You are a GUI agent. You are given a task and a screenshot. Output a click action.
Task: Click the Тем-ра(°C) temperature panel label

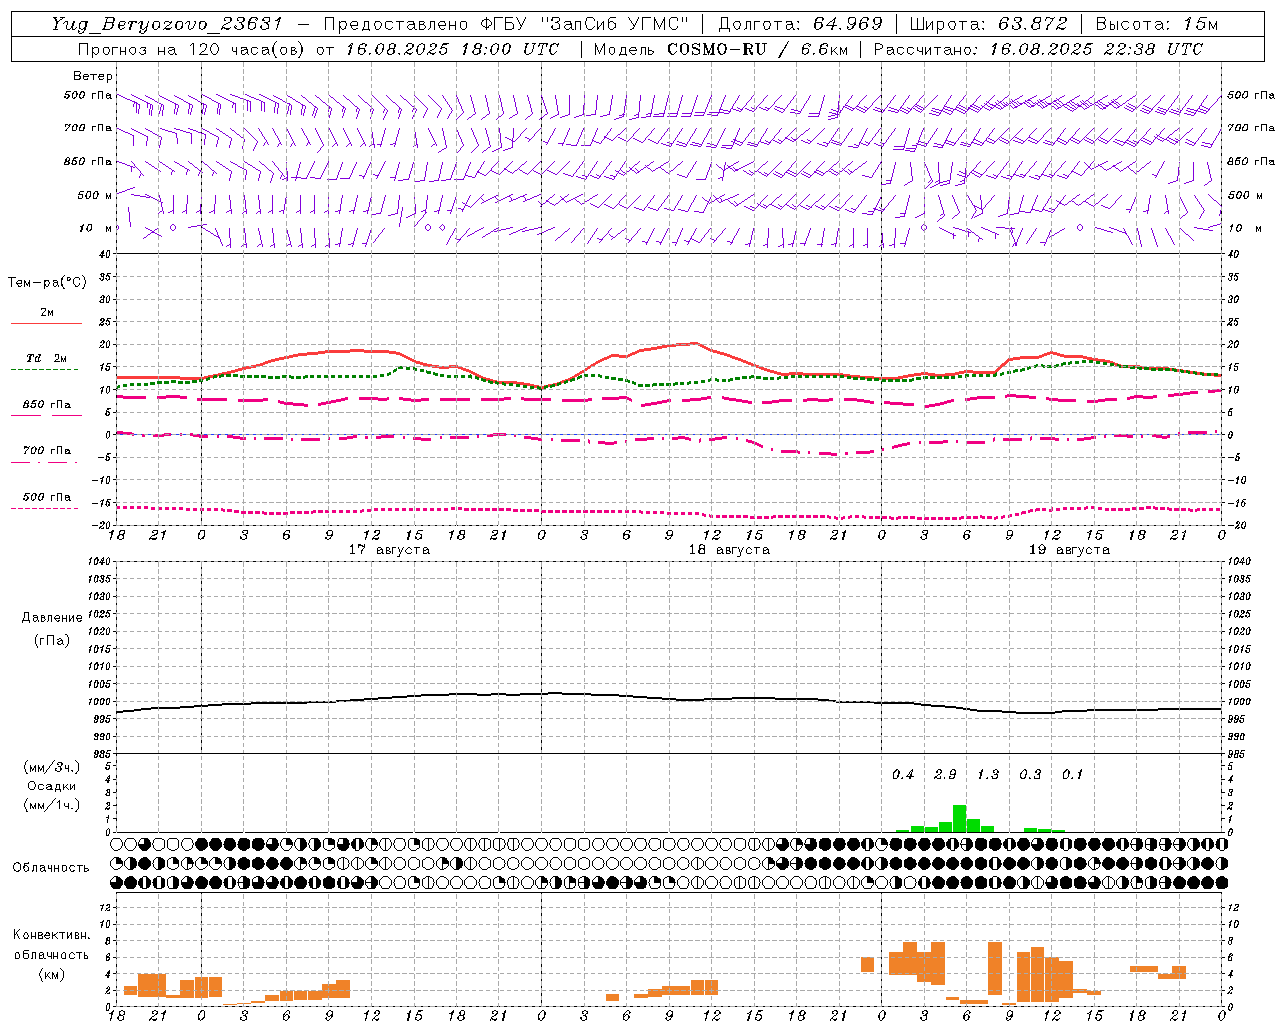tap(47, 283)
